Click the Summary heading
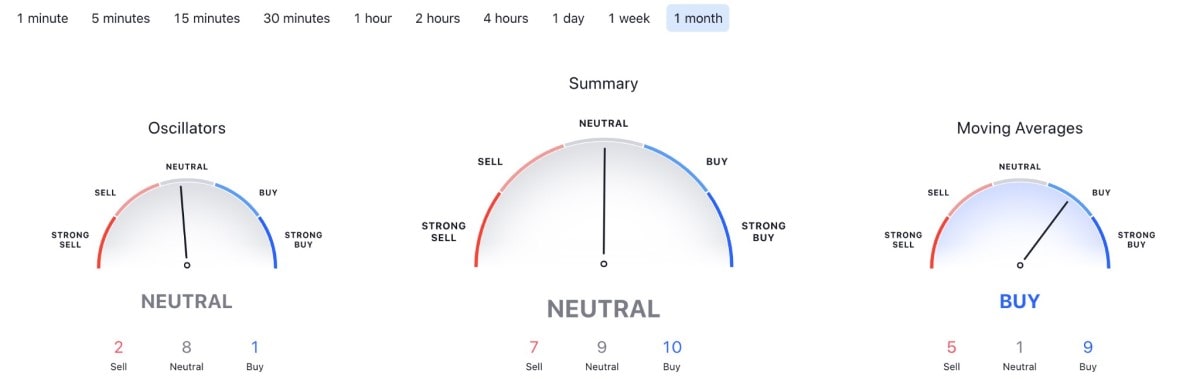Image resolution: width=1200 pixels, height=379 pixels. point(603,84)
